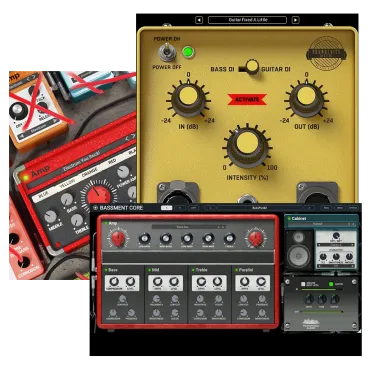This screenshot has width=370, height=370.
Task: Select the YELLOW channel on the red Amp
Action: 67,184
